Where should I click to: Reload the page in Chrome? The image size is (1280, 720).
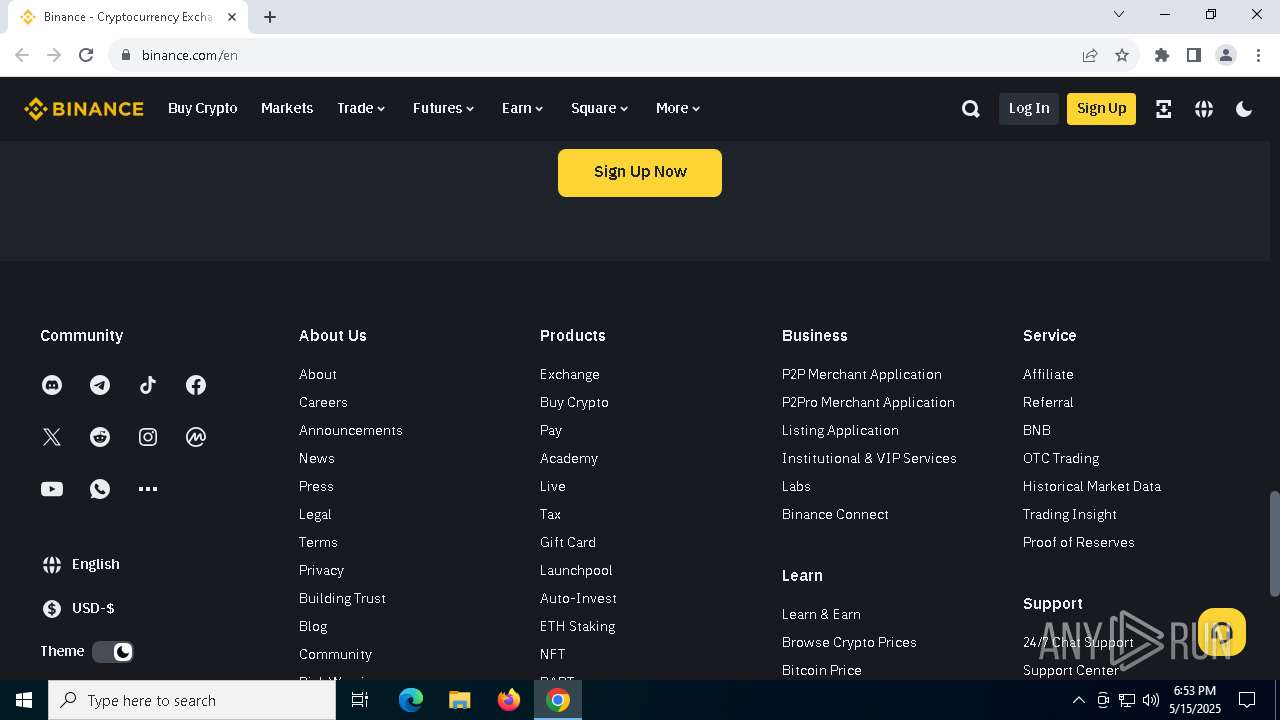coord(86,55)
